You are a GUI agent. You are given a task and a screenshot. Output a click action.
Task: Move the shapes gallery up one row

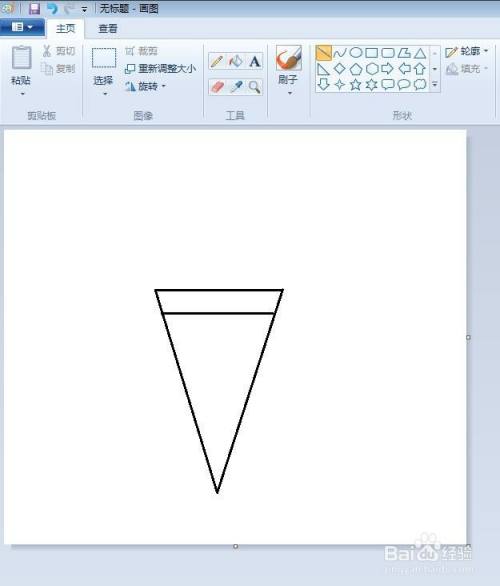point(435,53)
